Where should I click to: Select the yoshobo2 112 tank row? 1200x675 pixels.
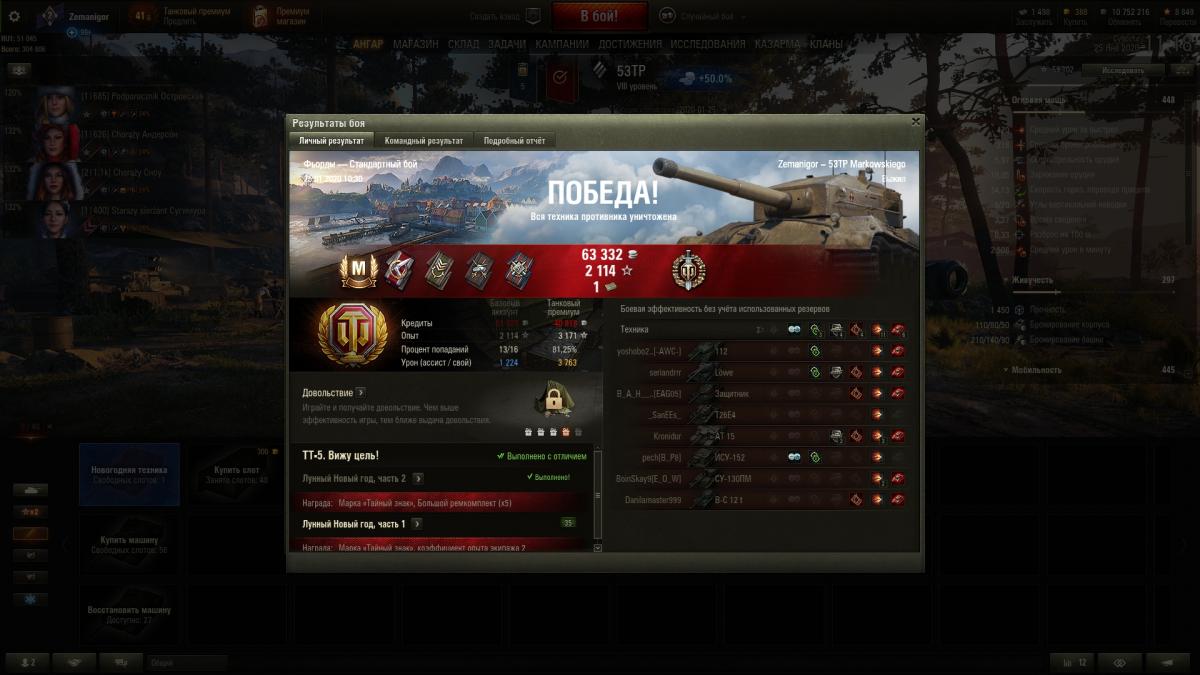tap(762, 351)
